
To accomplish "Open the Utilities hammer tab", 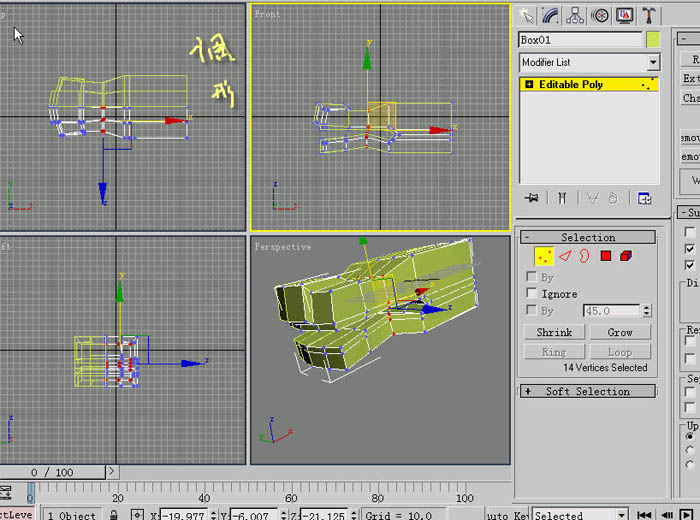I will (649, 16).
